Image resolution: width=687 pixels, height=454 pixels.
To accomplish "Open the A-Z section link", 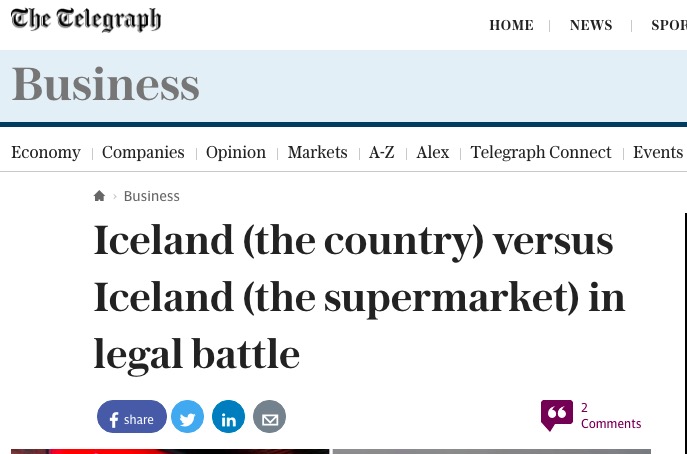I will tap(382, 153).
